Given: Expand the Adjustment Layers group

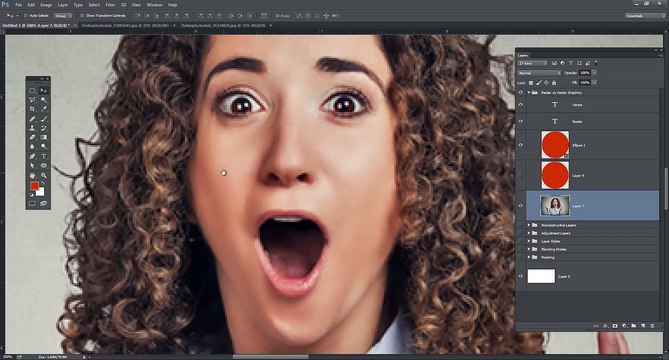Looking at the screenshot, I should click(x=529, y=233).
